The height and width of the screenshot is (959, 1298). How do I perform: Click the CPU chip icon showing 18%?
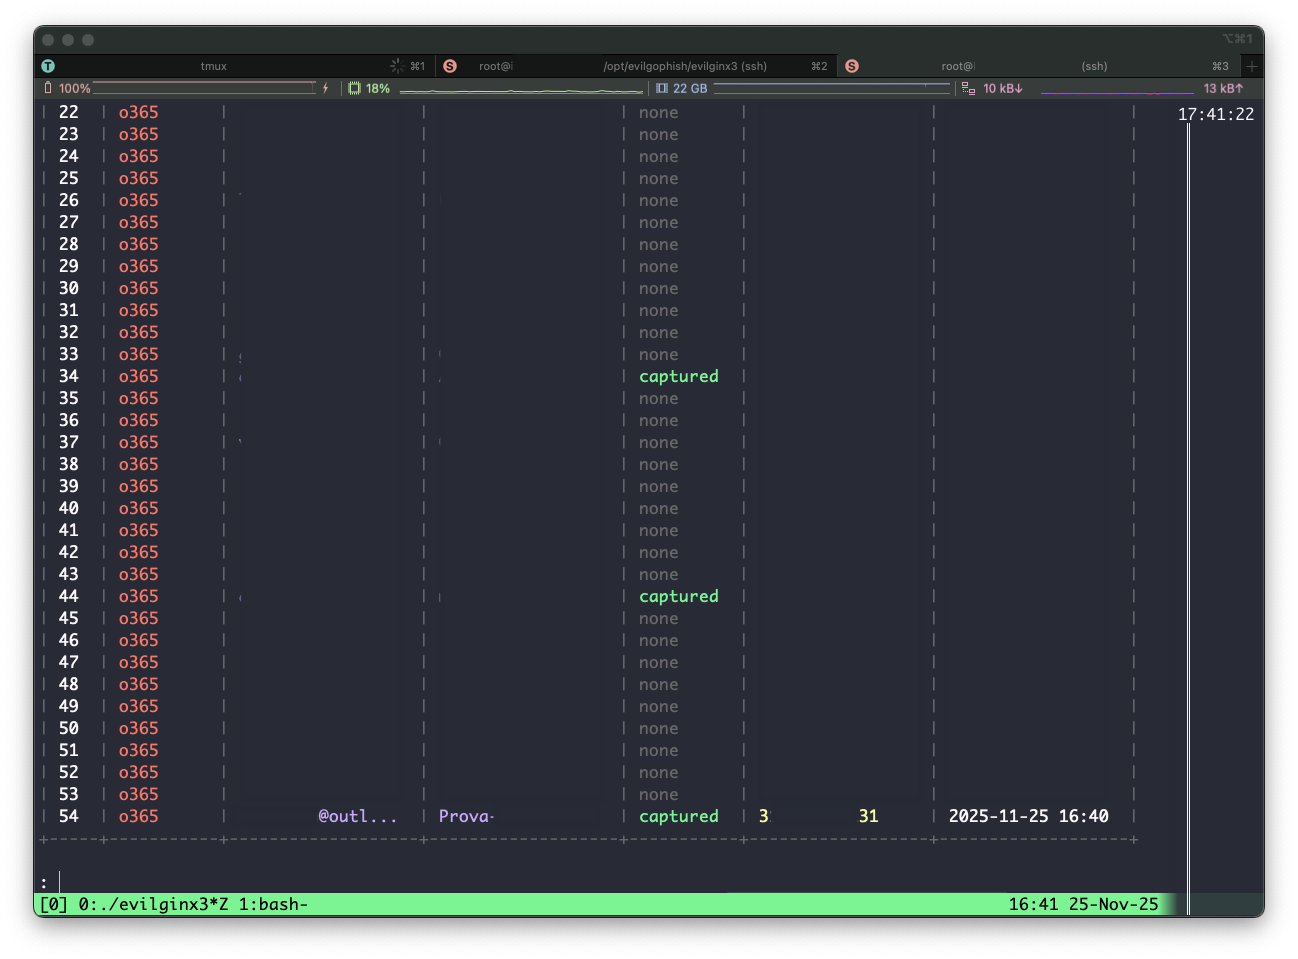[x=354, y=88]
